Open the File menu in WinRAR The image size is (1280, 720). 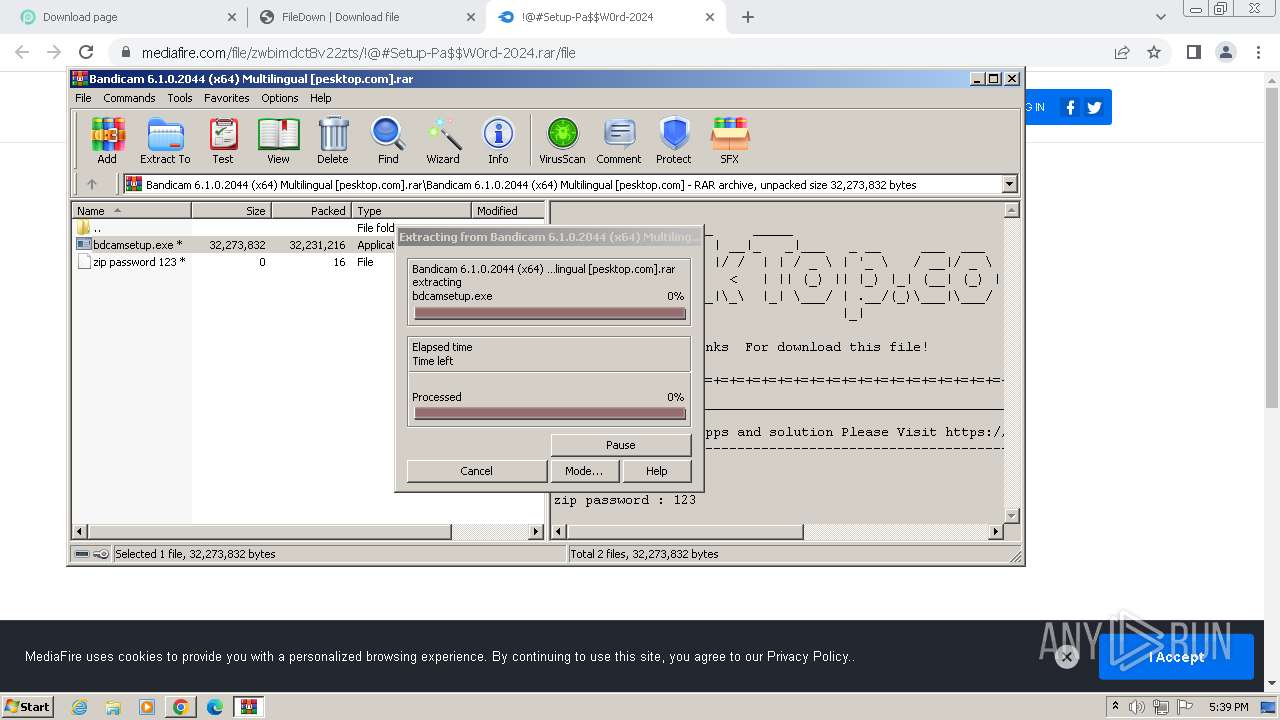83,98
